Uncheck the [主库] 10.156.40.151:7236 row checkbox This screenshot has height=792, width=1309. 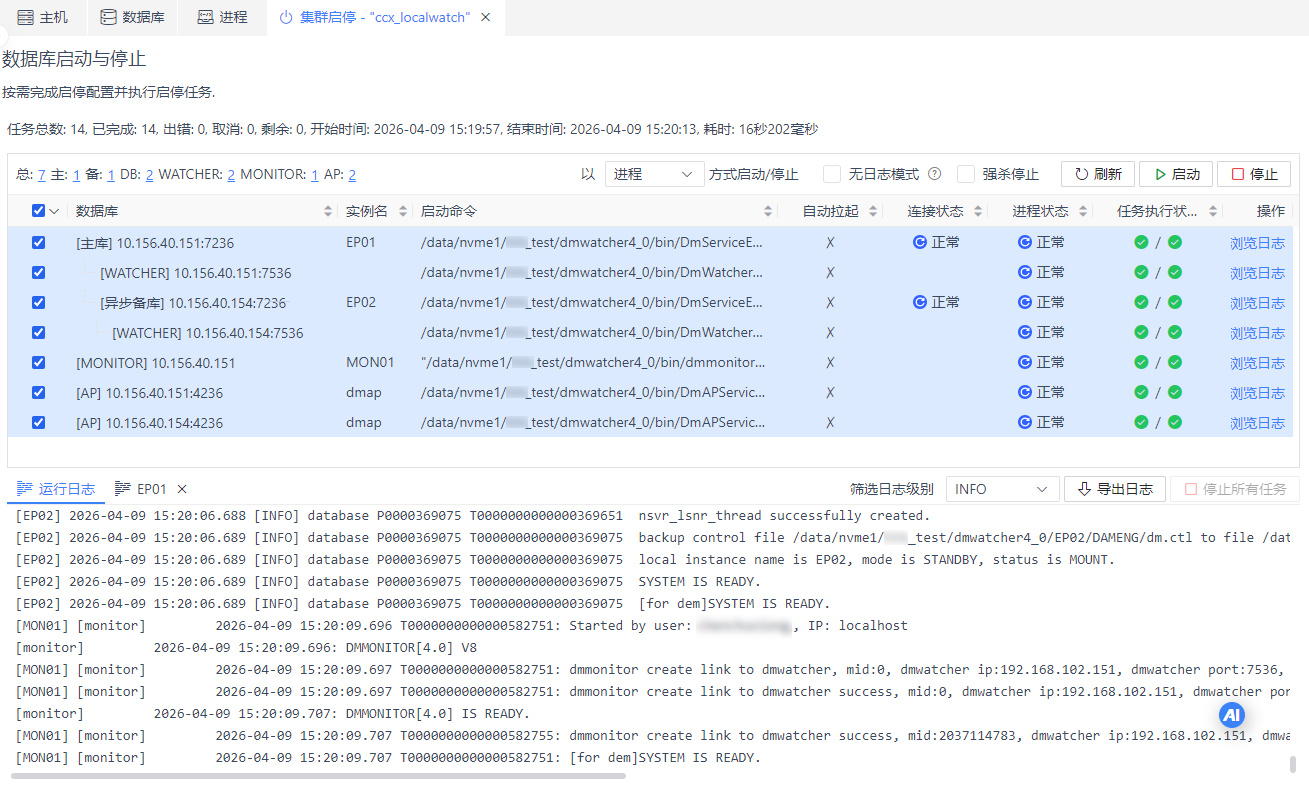(x=38, y=242)
